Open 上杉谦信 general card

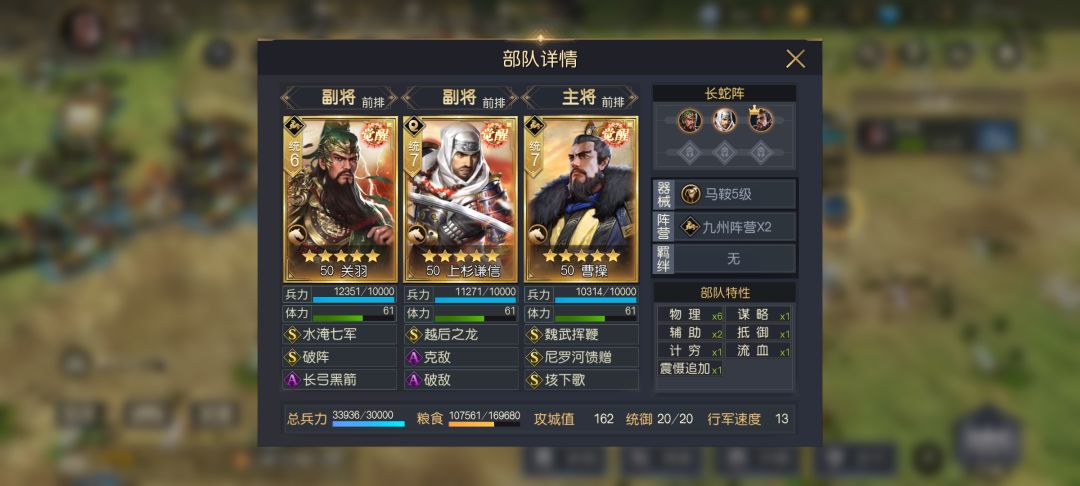tap(461, 198)
